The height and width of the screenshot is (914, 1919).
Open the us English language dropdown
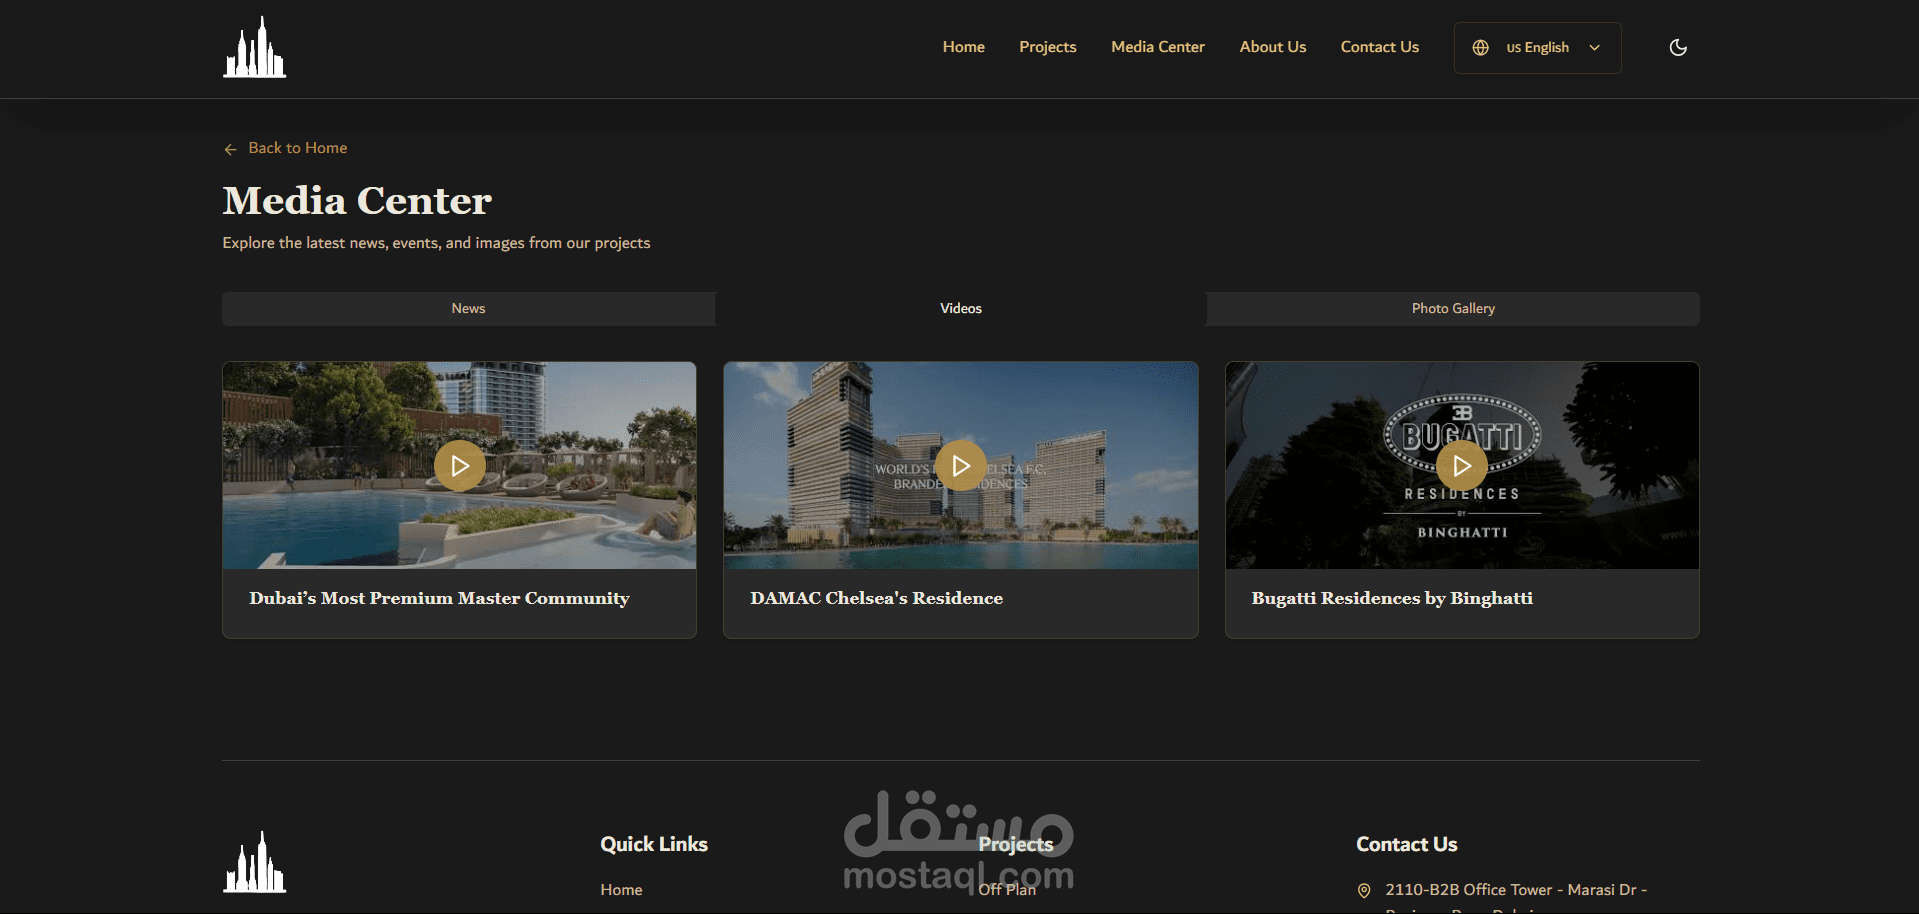click(x=1537, y=47)
